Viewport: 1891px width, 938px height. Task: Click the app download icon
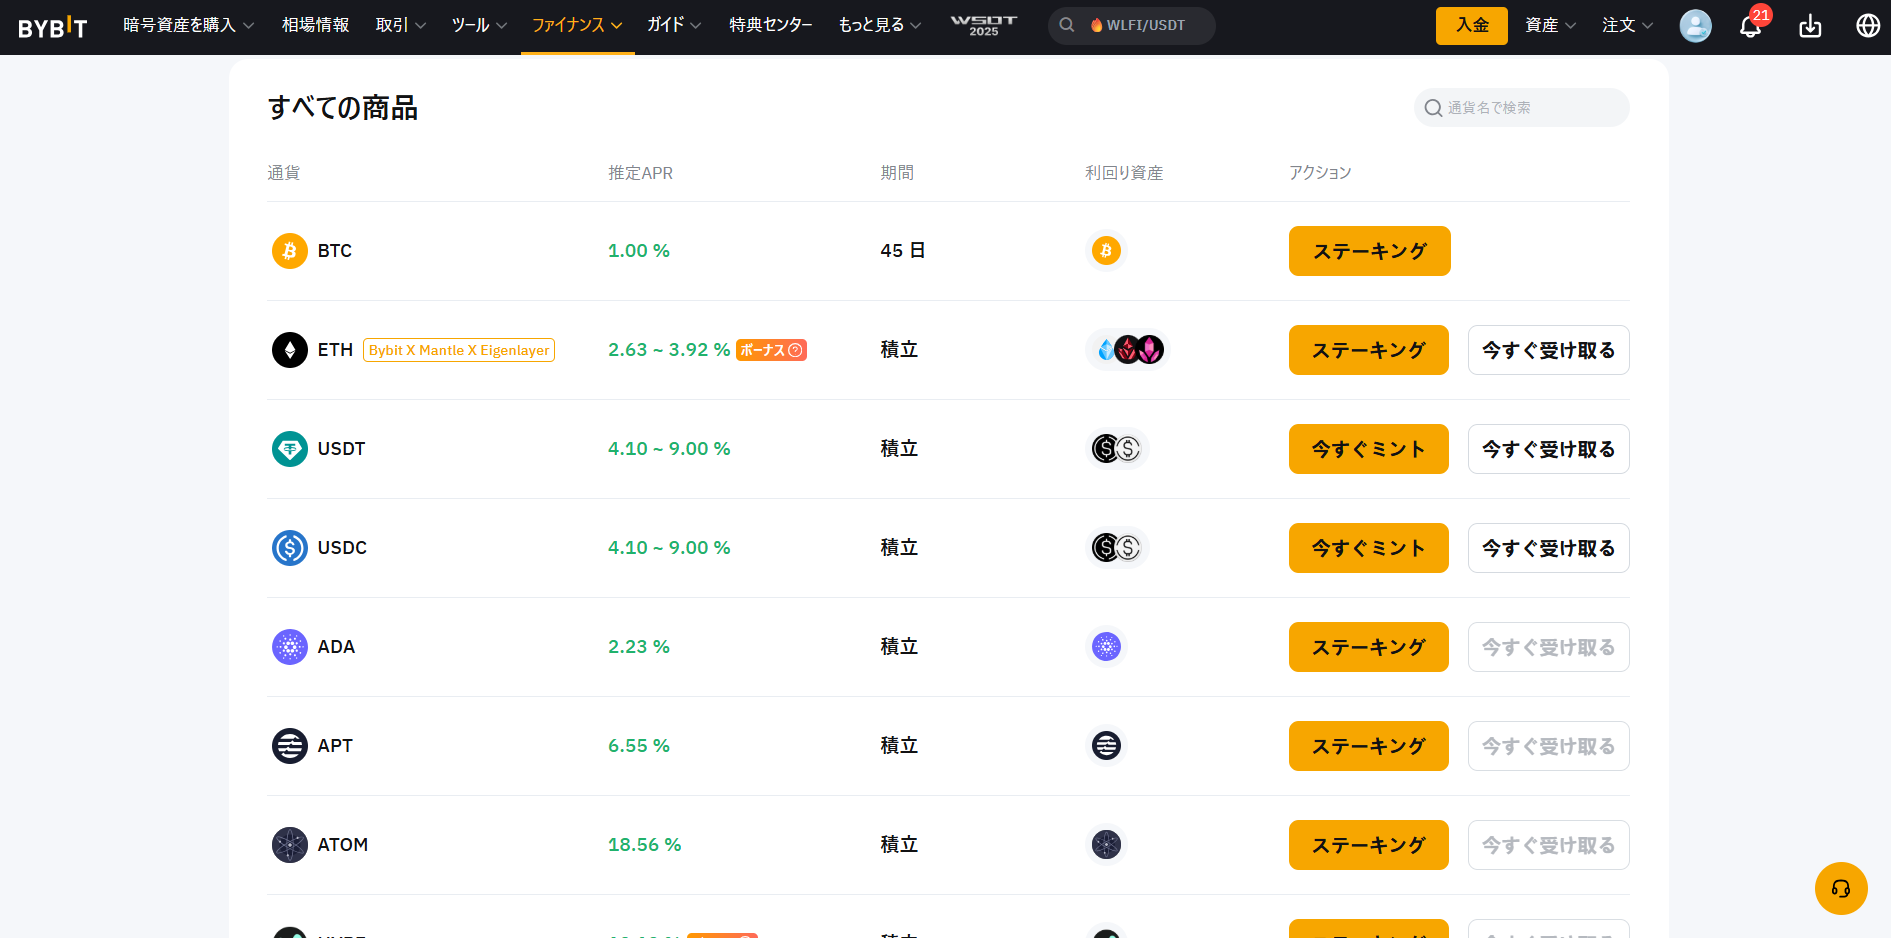(1810, 26)
